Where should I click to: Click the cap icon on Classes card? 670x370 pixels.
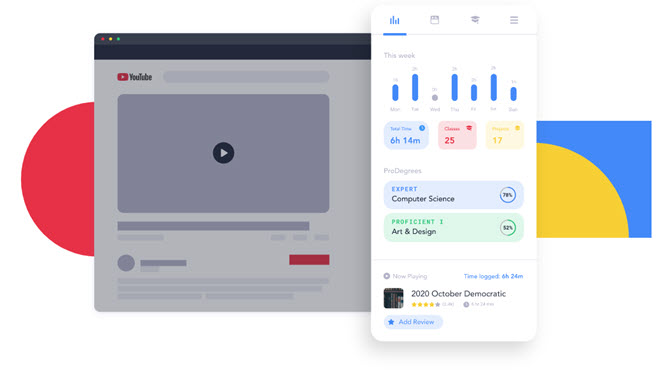(x=469, y=128)
